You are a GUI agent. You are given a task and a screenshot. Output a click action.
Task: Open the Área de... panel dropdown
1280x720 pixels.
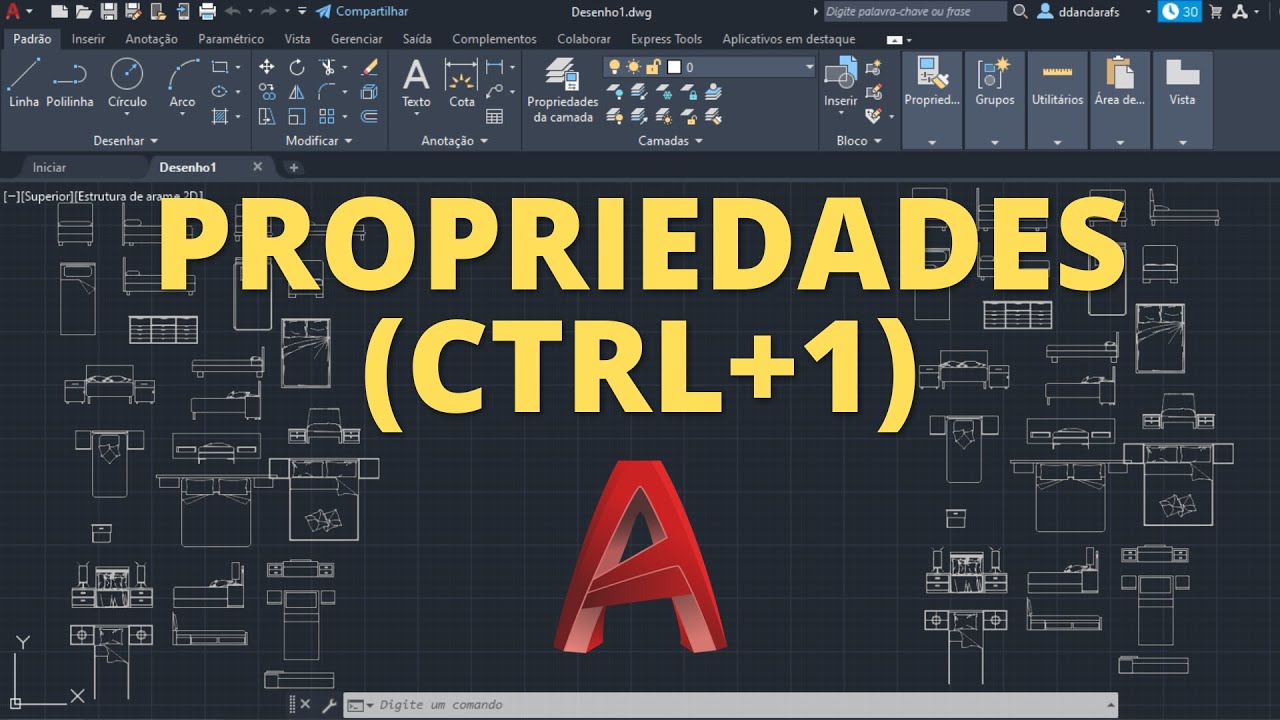pos(1120,142)
